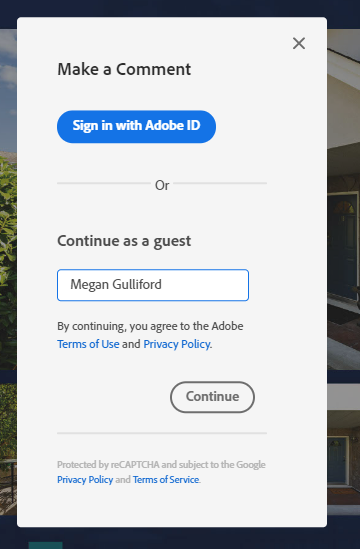The image size is (360, 549).
Task: Focus the guest name field containing Megan Gulliford
Action: [x=153, y=285]
